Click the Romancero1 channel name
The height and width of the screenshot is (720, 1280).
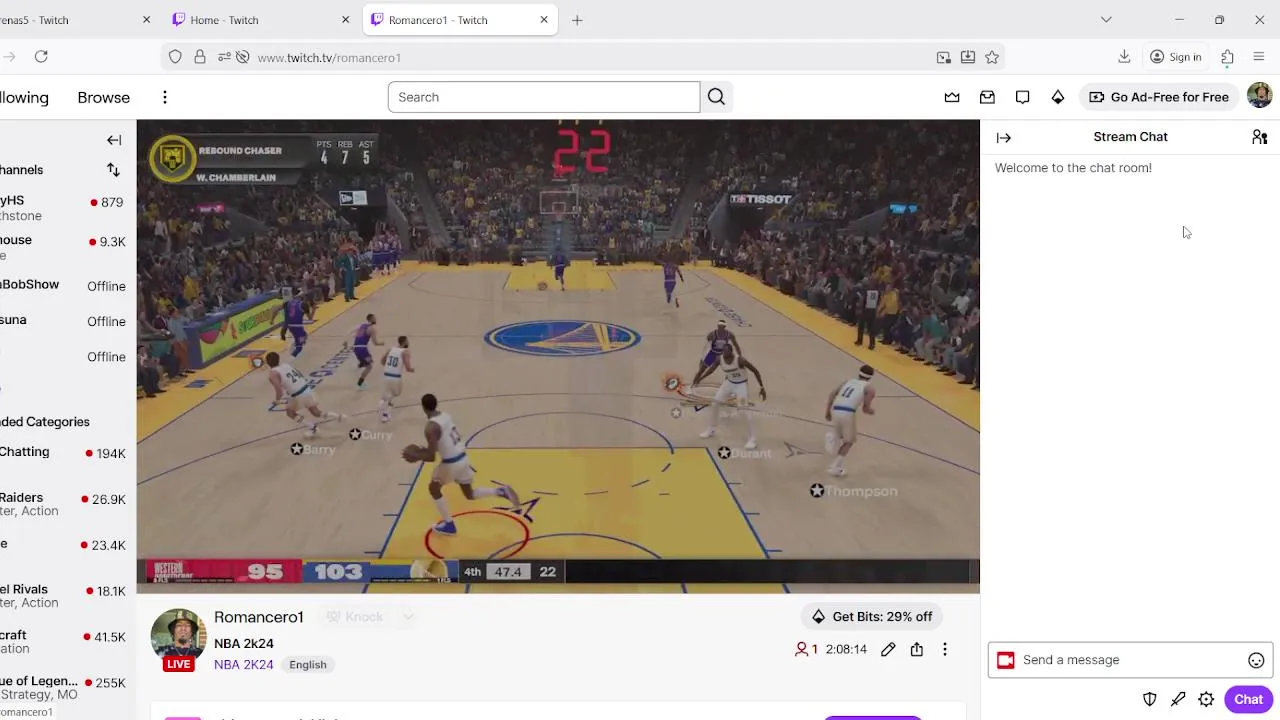click(259, 617)
